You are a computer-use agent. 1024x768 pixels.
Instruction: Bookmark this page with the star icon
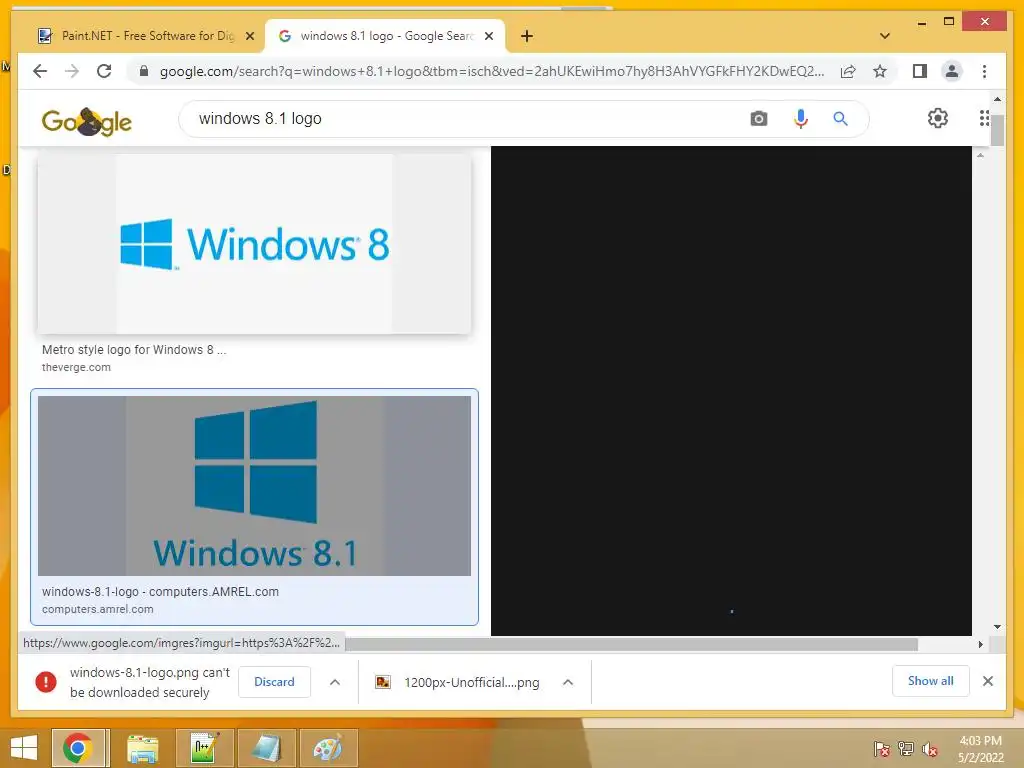(x=880, y=71)
